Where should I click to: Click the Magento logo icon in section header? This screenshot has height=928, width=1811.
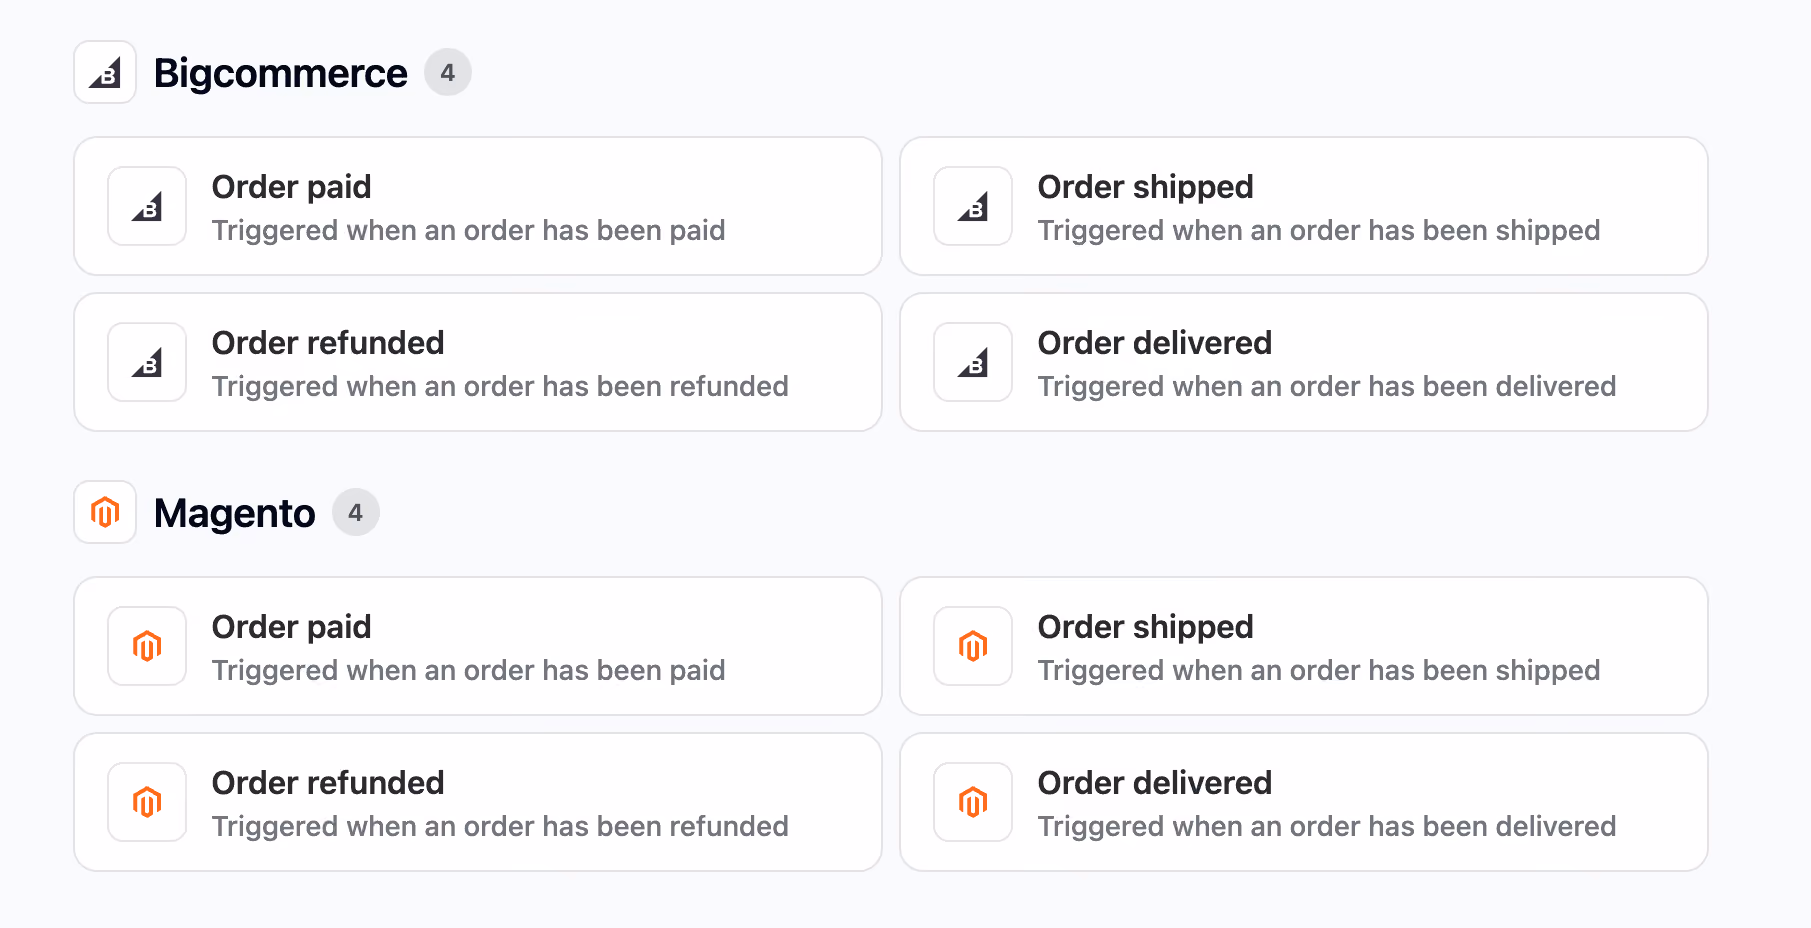coord(105,512)
